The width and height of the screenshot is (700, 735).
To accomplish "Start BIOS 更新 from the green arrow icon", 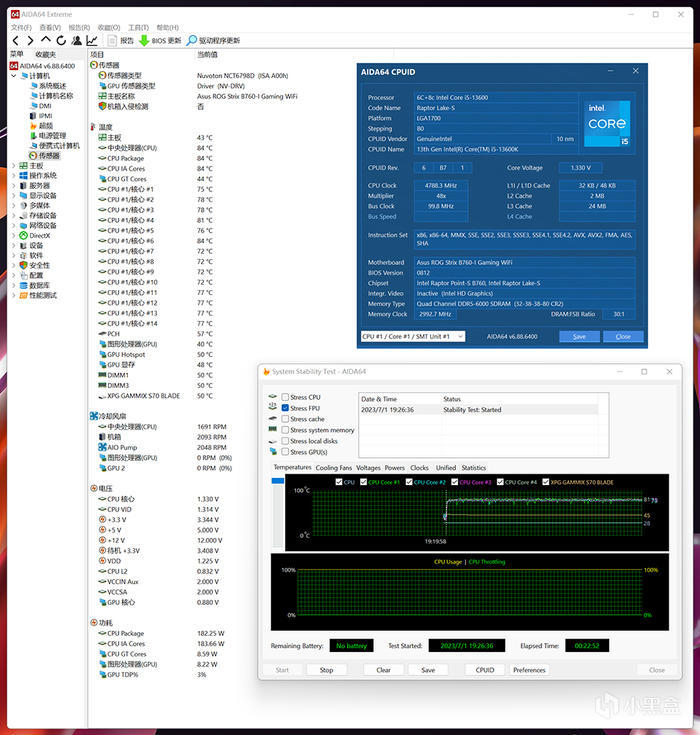I will (160, 41).
